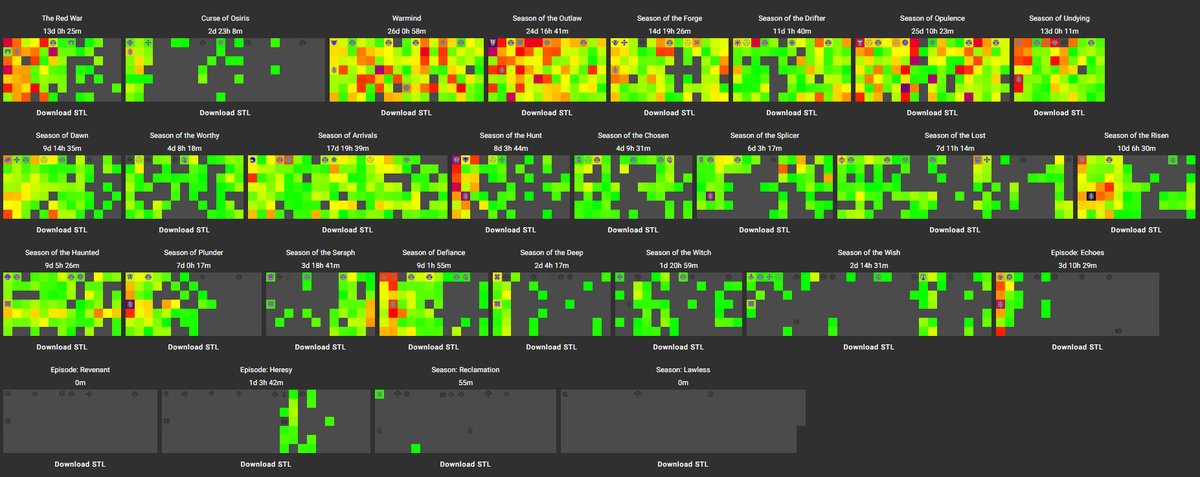Open the Season: Lawless heatmap
The height and width of the screenshot is (477, 1200).
coord(683,421)
